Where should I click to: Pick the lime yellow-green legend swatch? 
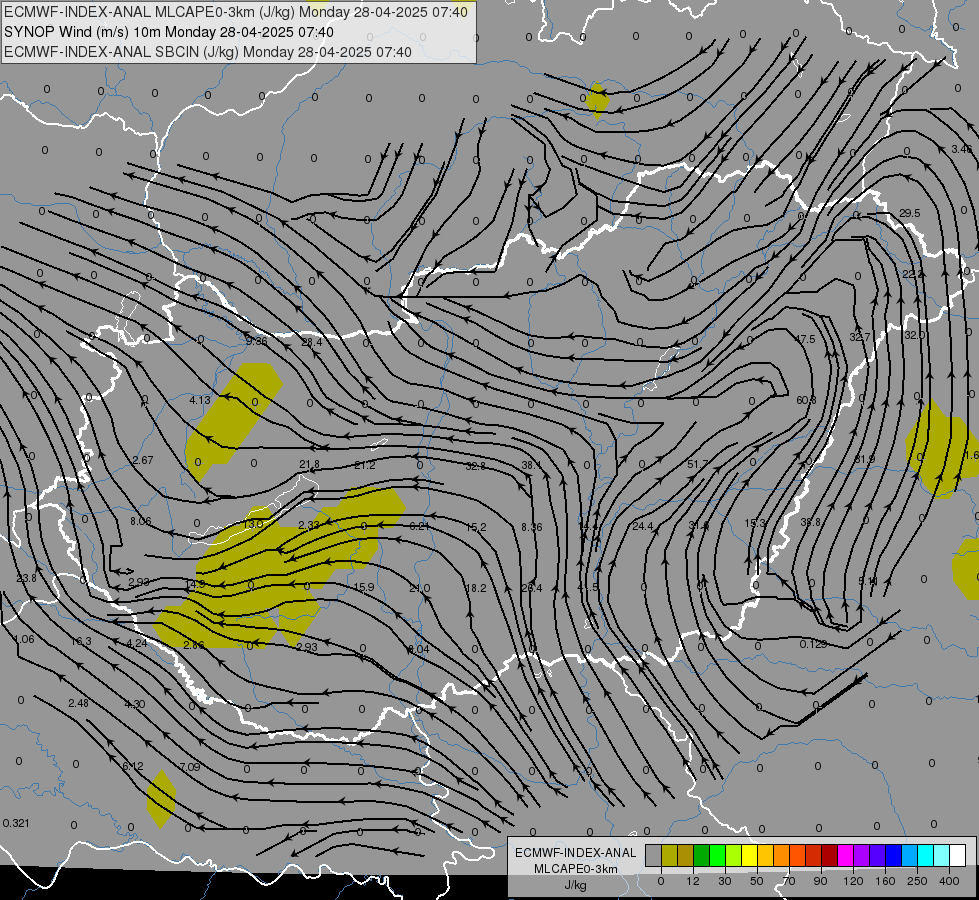734,856
